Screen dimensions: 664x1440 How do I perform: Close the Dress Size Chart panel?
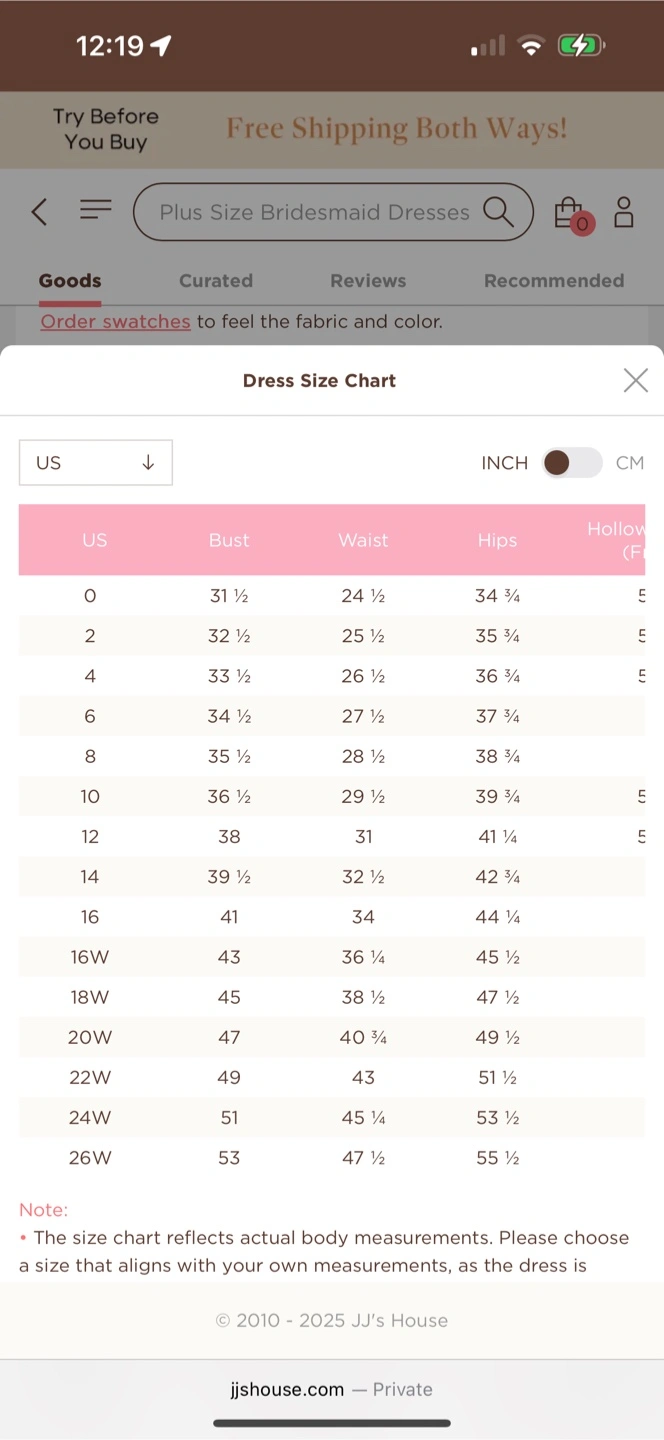coord(636,380)
